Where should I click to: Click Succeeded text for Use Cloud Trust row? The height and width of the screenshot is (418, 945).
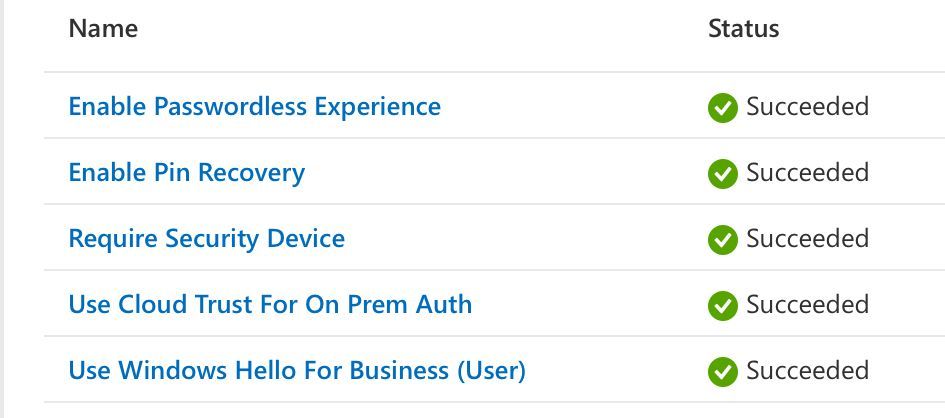tap(808, 304)
